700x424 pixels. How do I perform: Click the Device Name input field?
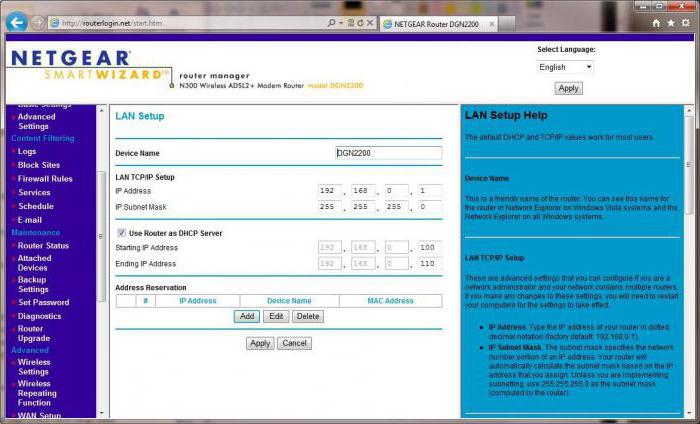(388, 153)
